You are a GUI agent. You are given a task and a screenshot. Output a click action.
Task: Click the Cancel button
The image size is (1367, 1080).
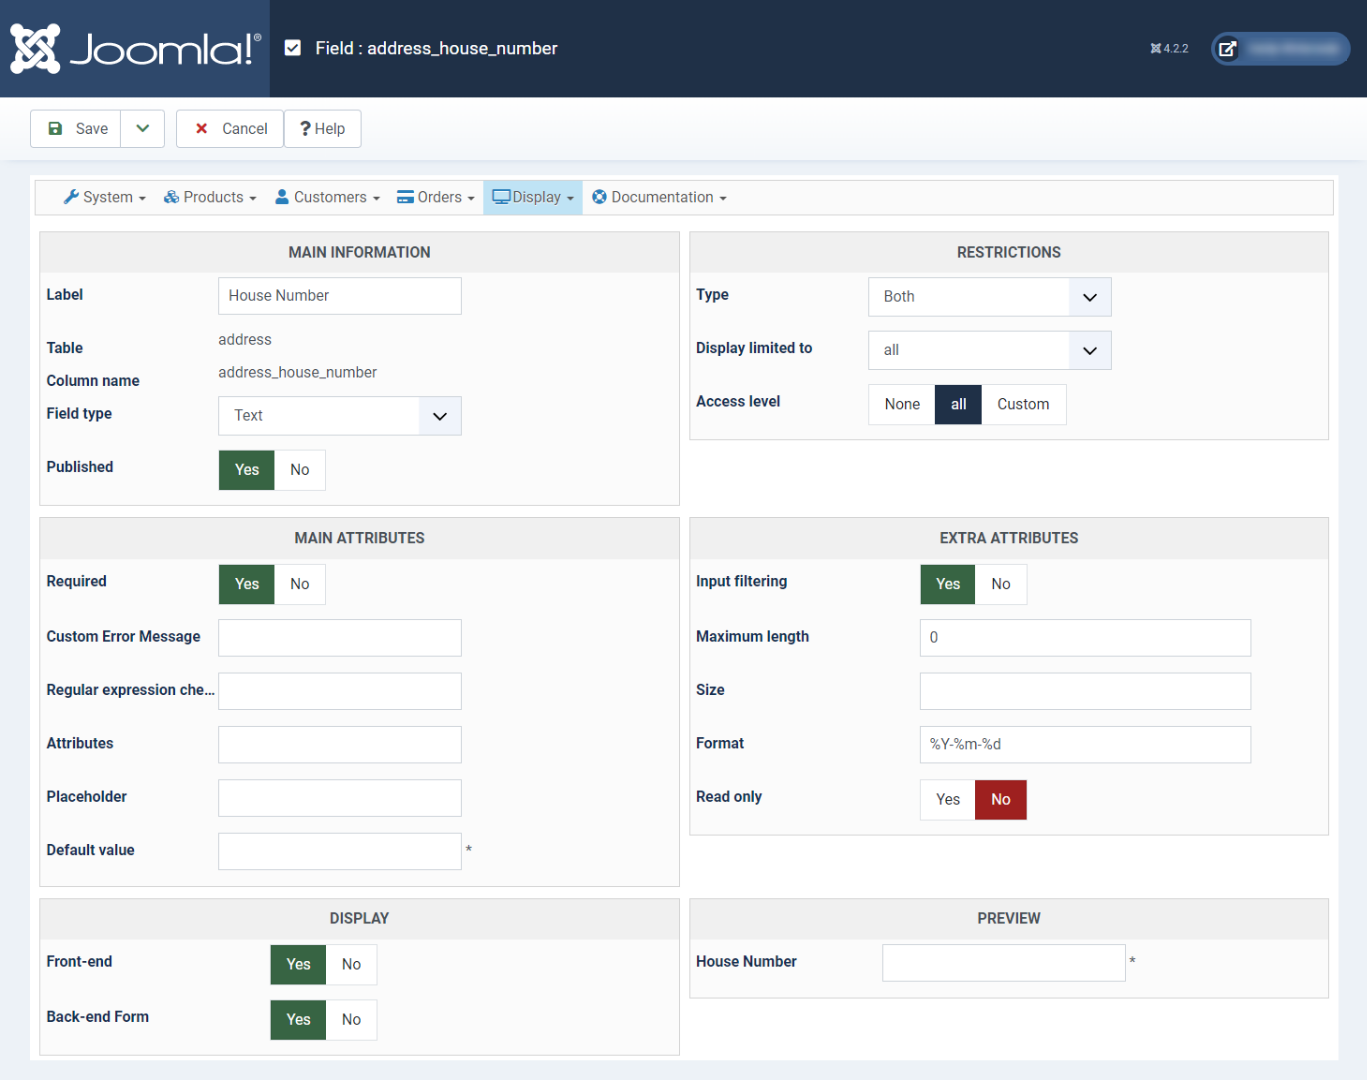click(230, 129)
